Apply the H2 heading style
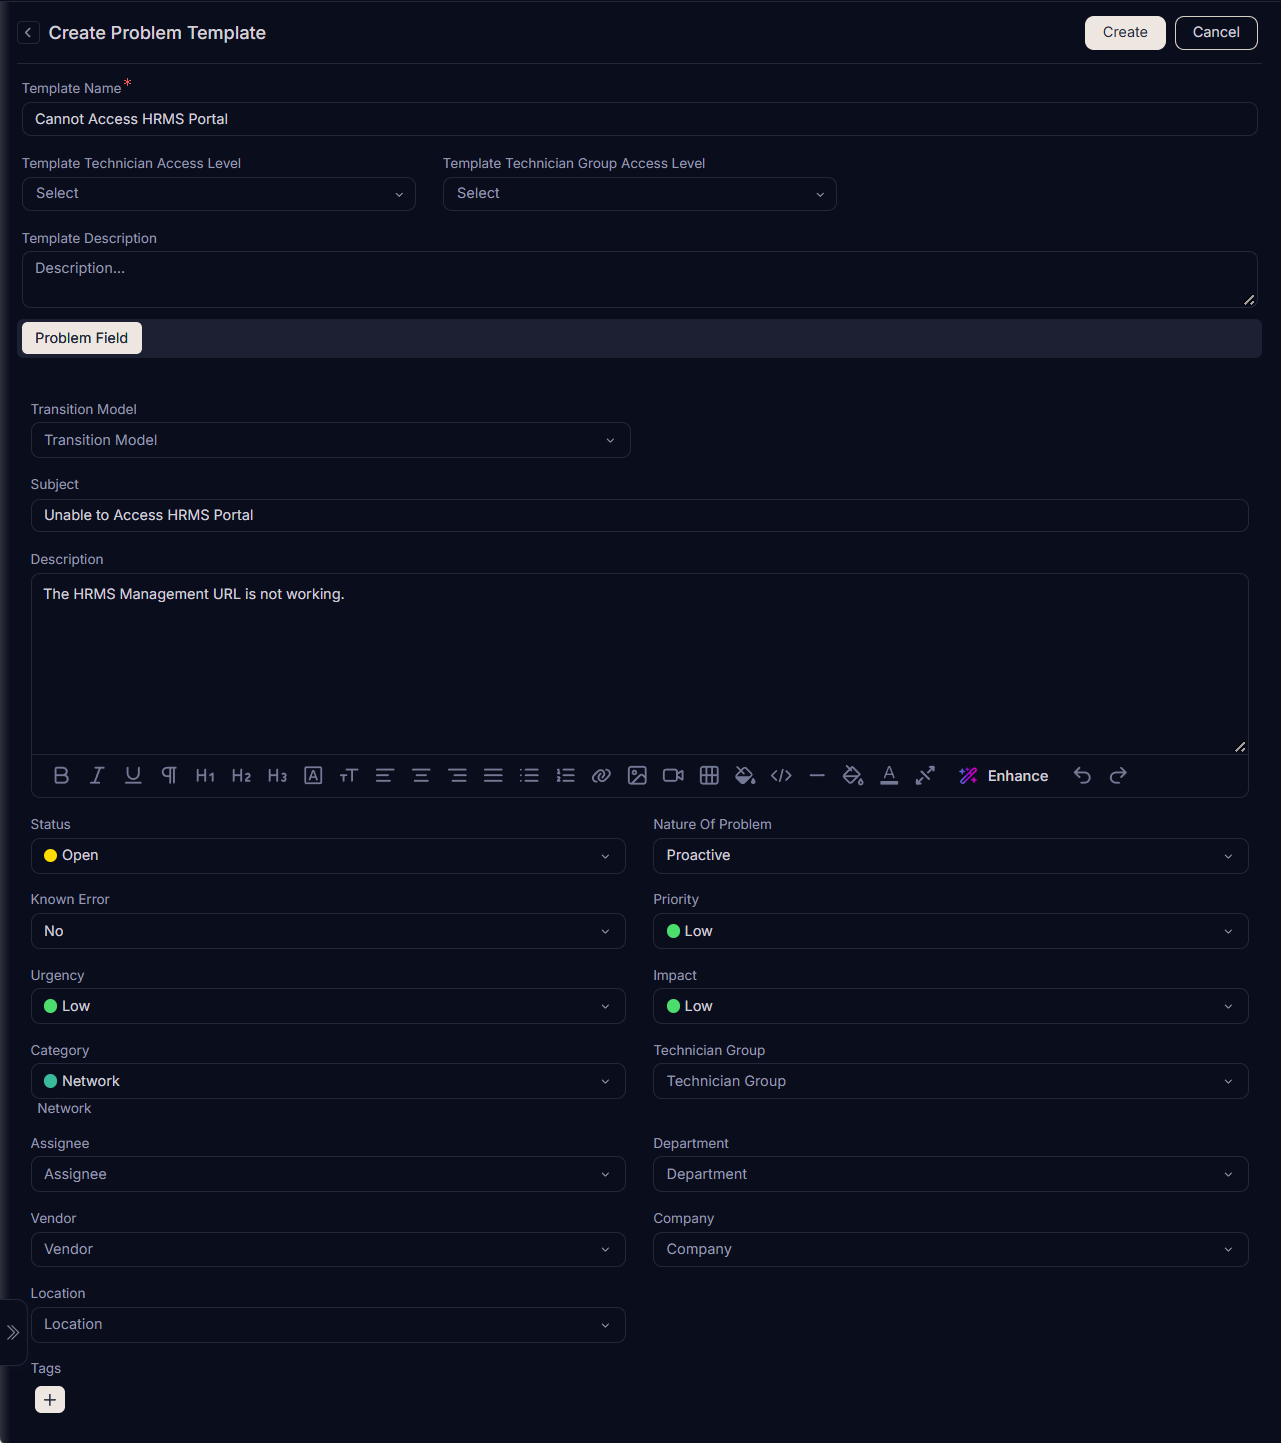 click(x=241, y=776)
